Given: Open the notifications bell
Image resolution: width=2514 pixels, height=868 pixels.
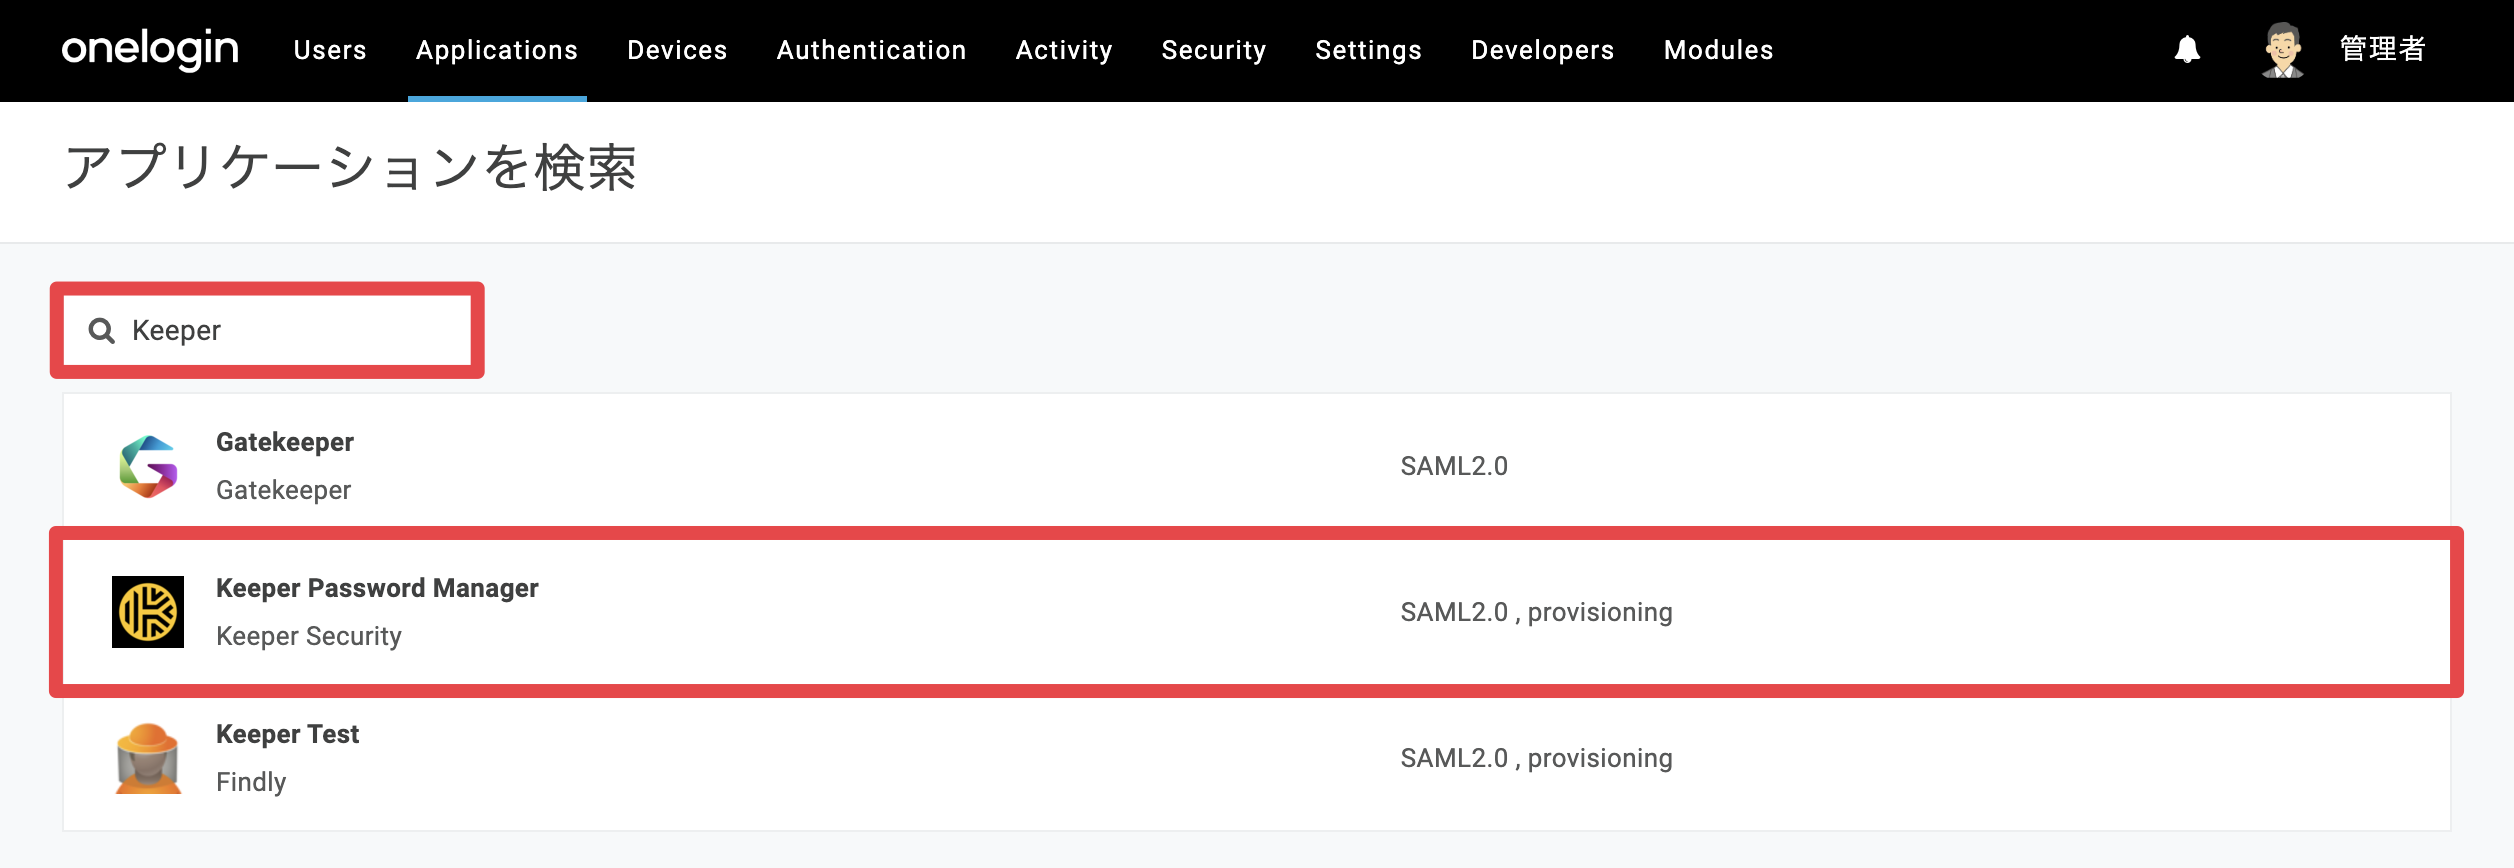Looking at the screenshot, I should 2187,50.
